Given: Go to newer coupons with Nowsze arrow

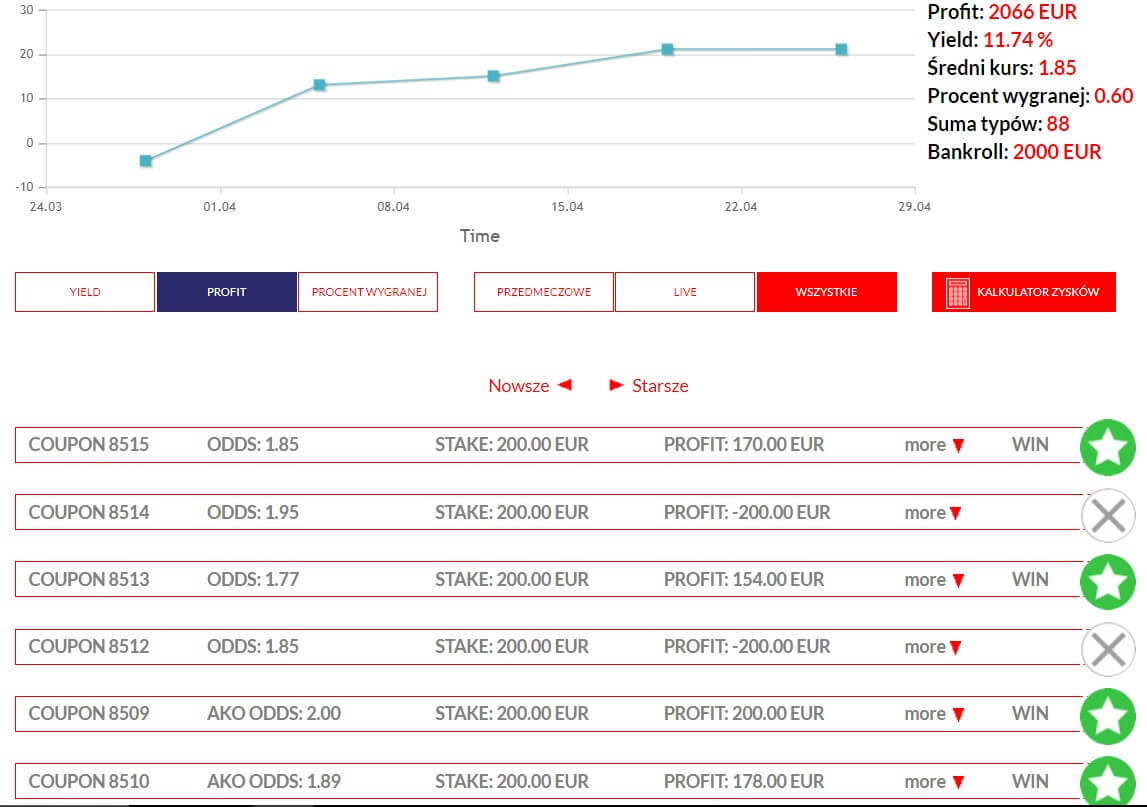Looking at the screenshot, I should (x=530, y=386).
